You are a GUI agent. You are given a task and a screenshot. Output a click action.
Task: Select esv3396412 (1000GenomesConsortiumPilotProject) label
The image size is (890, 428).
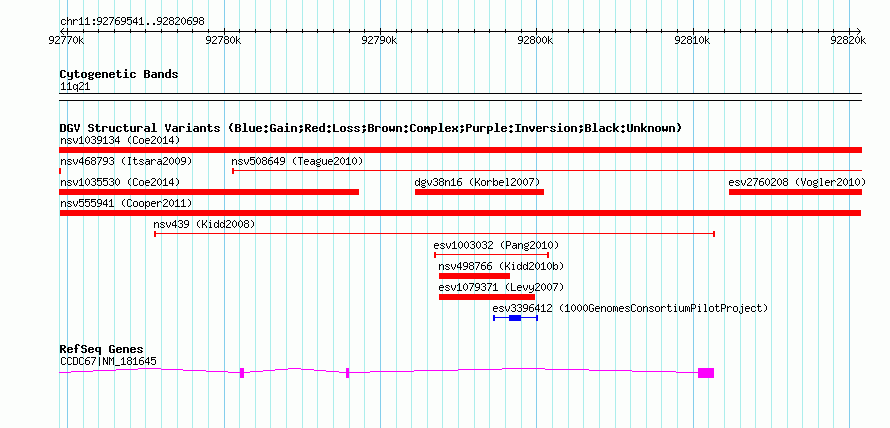(630, 308)
